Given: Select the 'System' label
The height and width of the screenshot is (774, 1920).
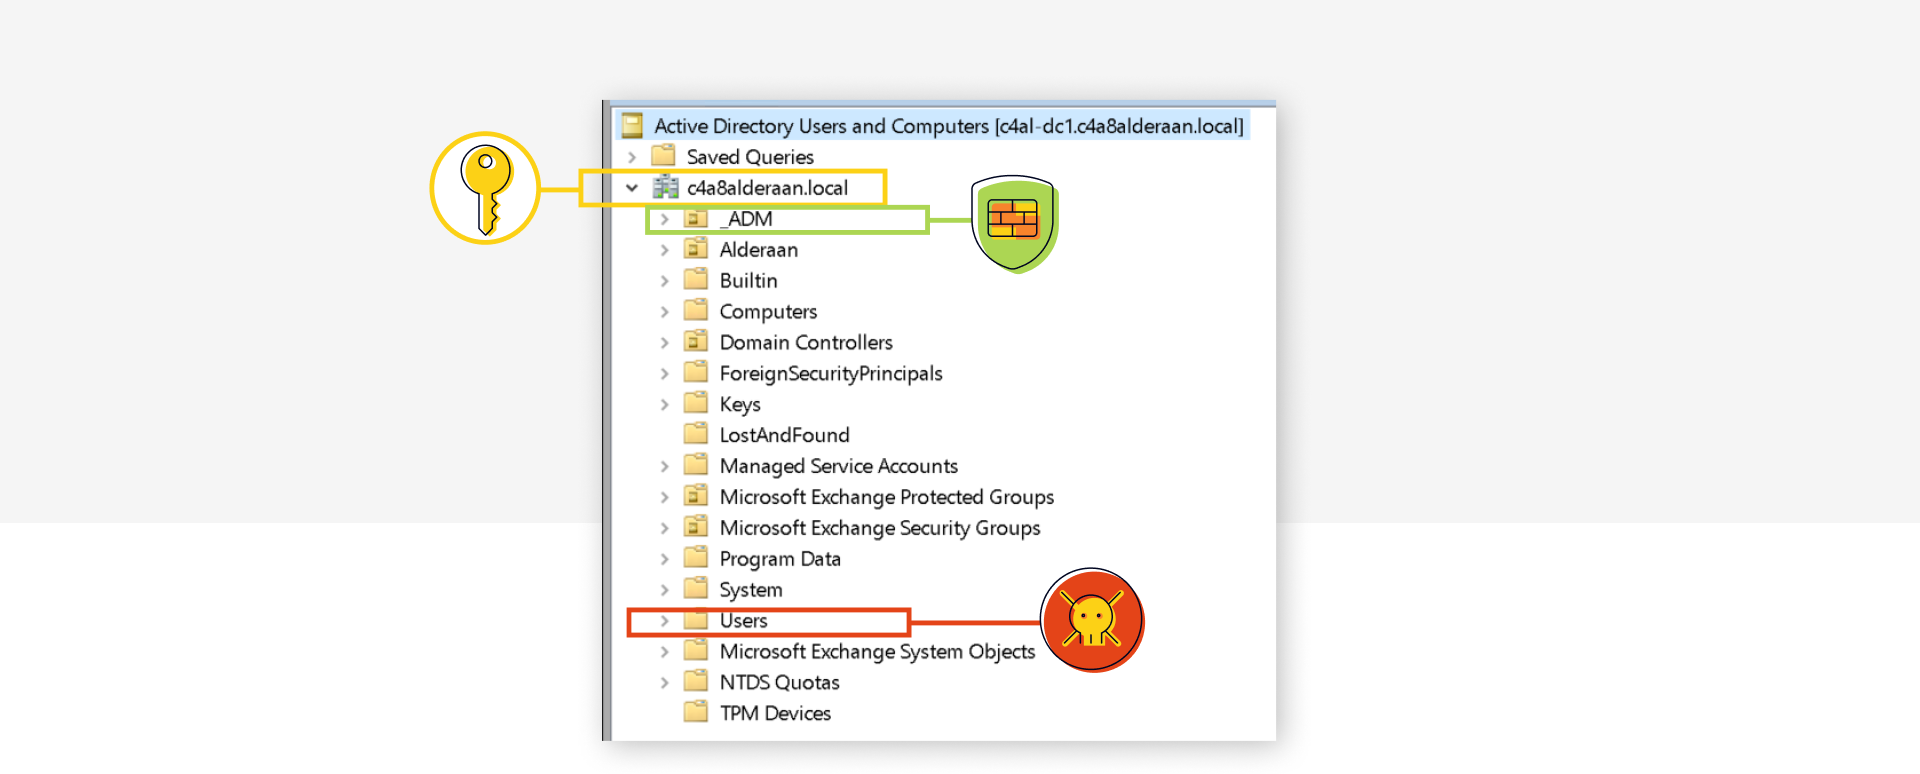Looking at the screenshot, I should [751, 590].
